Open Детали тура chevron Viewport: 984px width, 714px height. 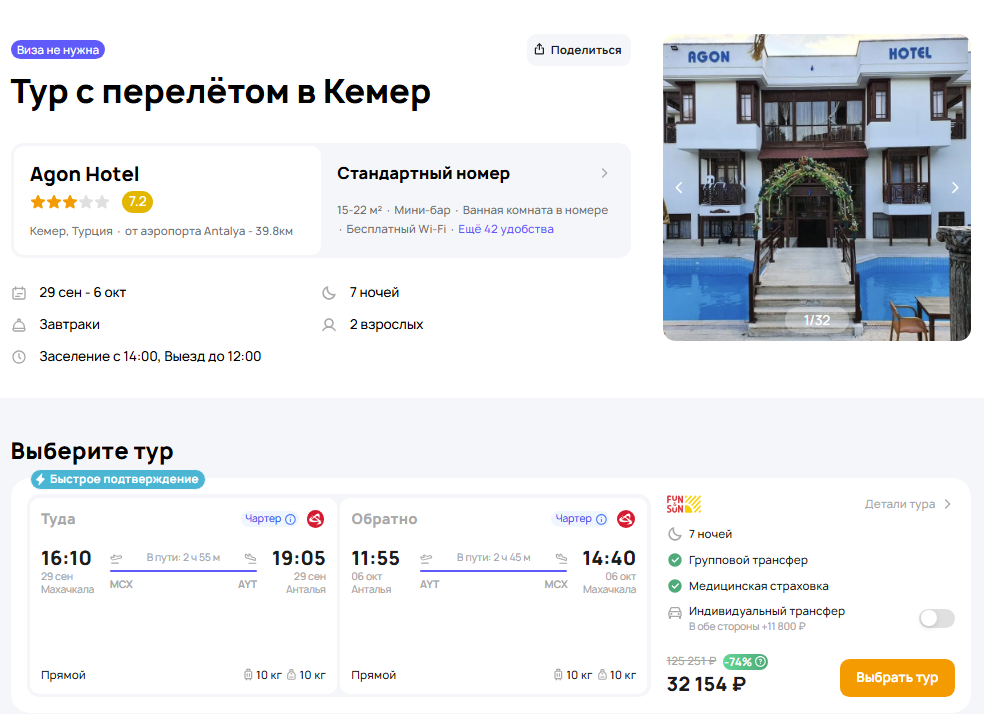(948, 504)
